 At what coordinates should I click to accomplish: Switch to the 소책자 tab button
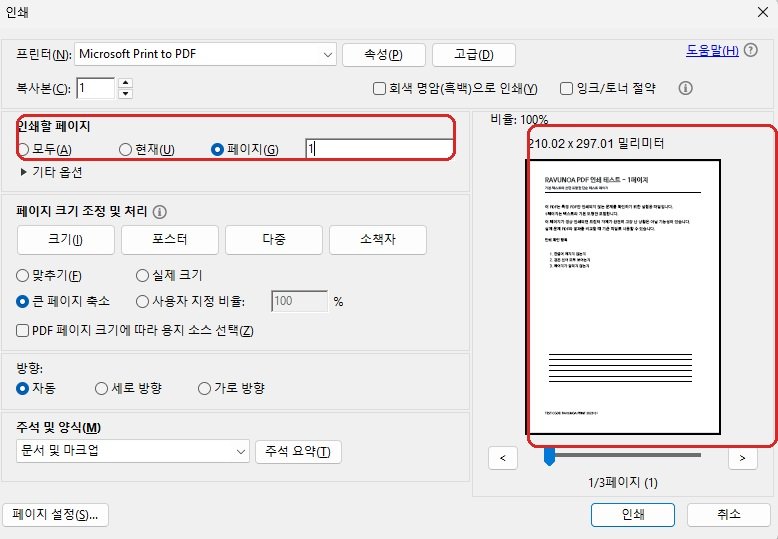pyautogui.click(x=378, y=240)
